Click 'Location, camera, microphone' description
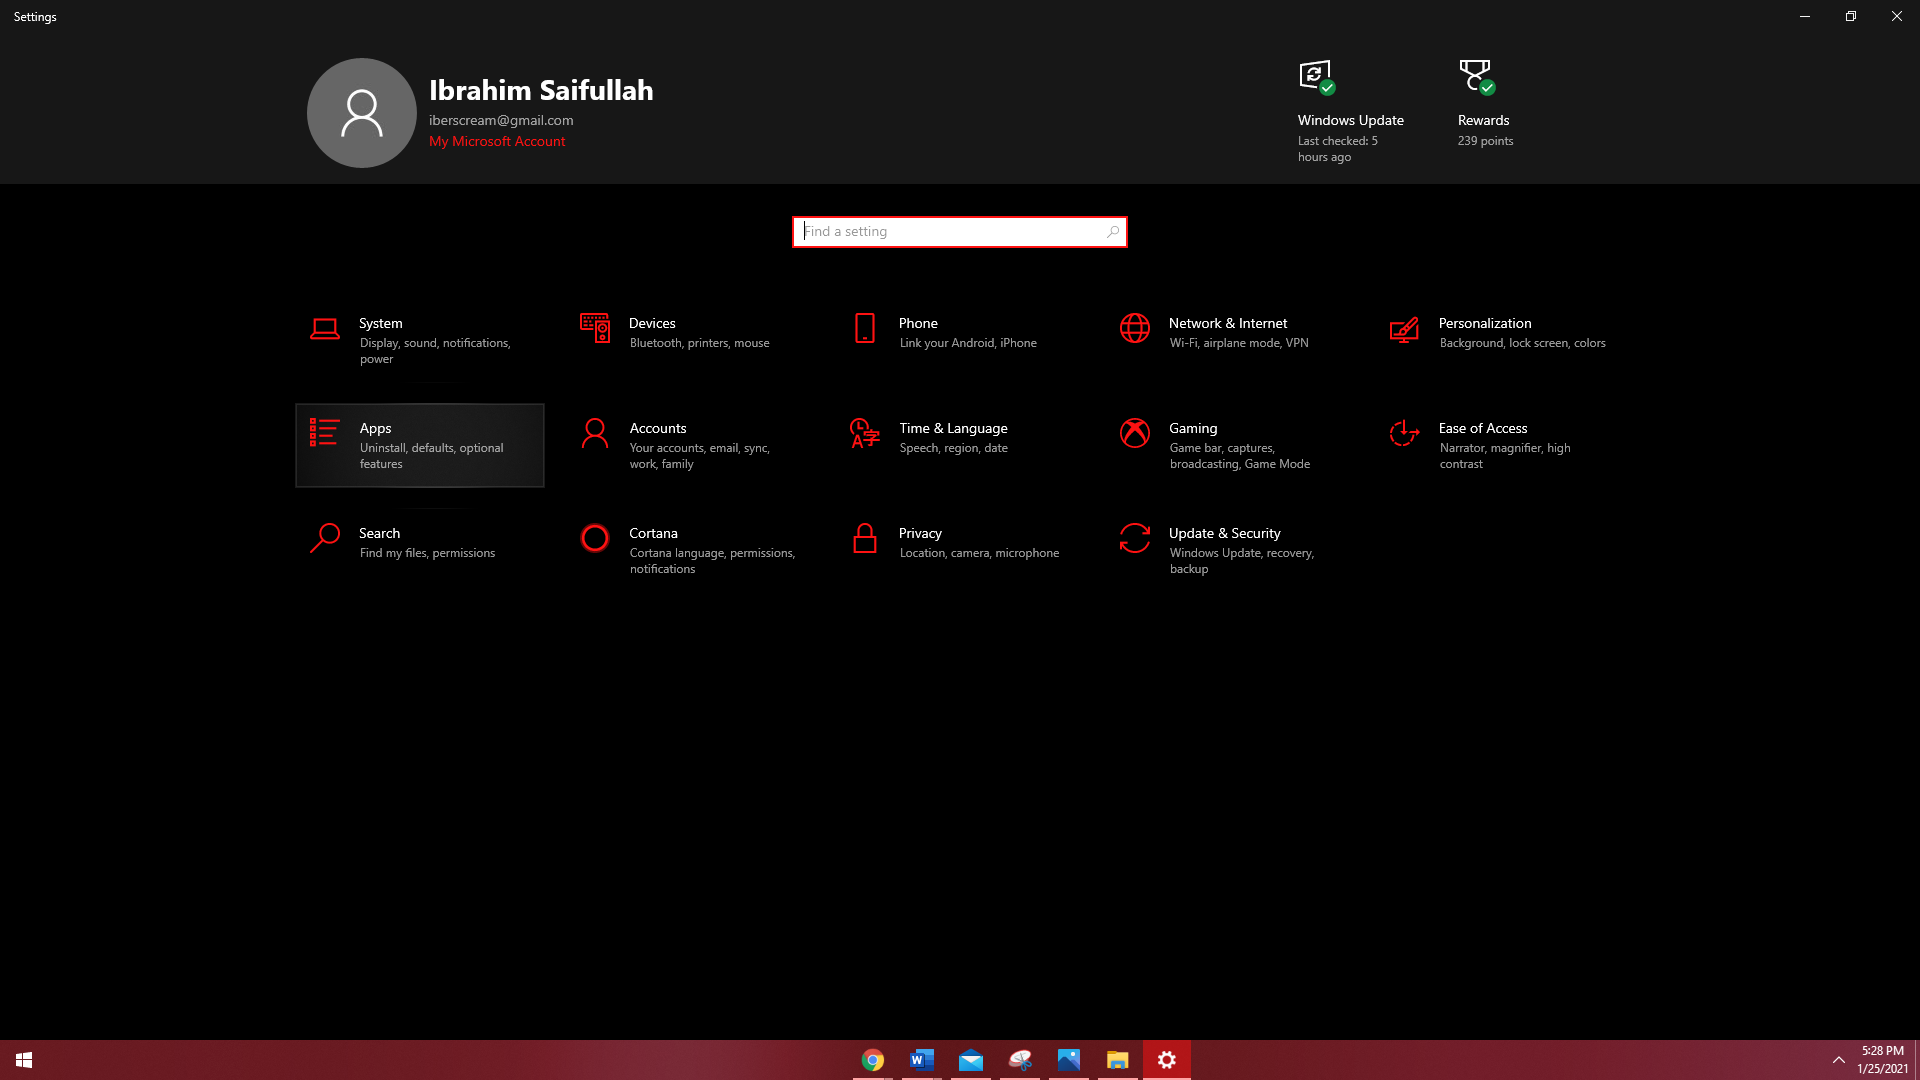This screenshot has height=1080, width=1920. [x=979, y=553]
